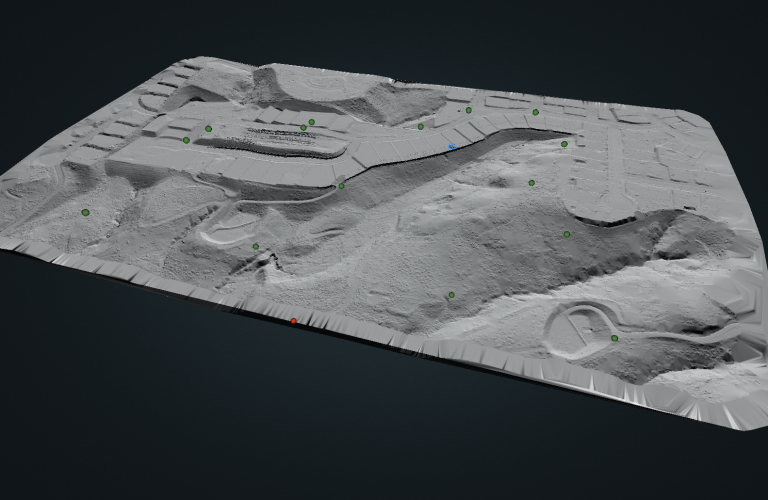The image size is (768, 500).
Task: Select green marker closest to the blue marker
Action: tap(421, 126)
